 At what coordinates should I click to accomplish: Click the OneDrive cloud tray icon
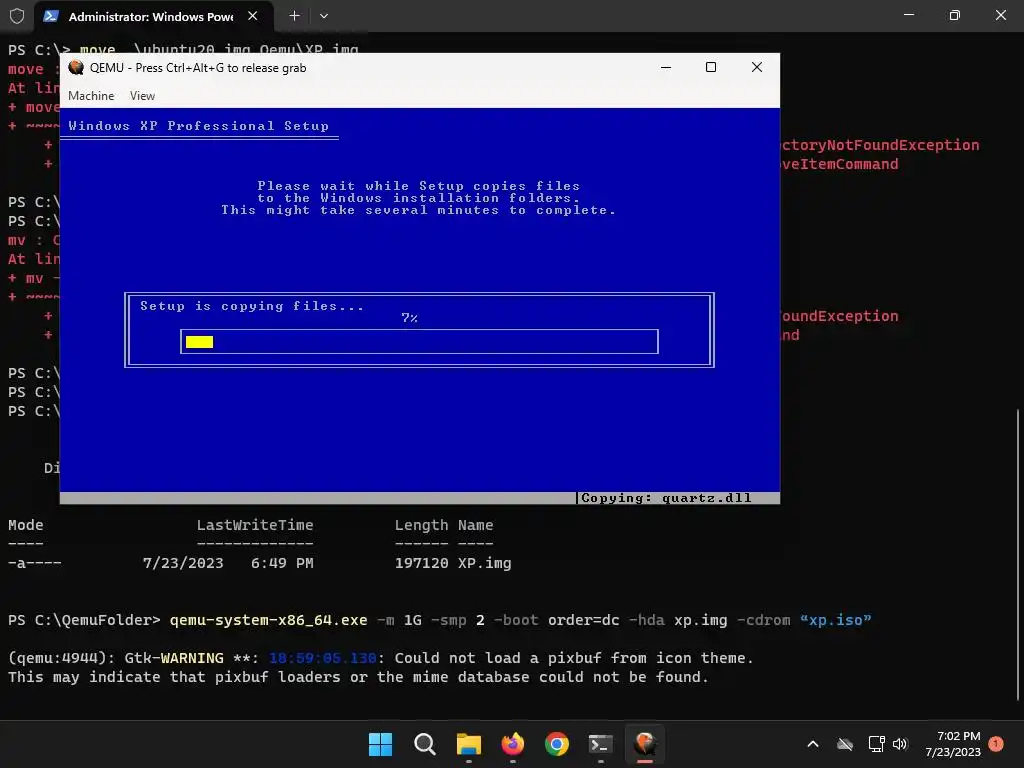tap(845, 744)
